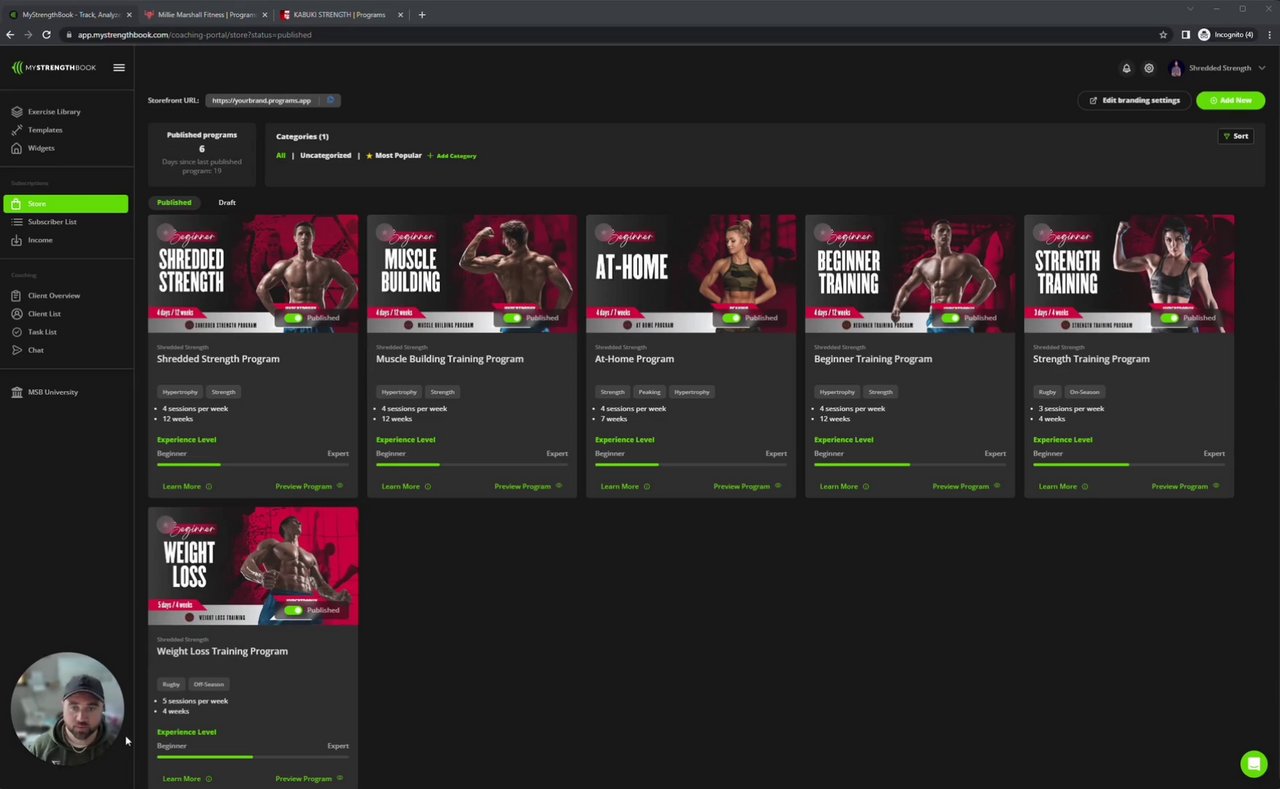Click the info icon beside Shredded Strength Learn More
Viewport: 1280px width, 789px height.
pyautogui.click(x=208, y=487)
